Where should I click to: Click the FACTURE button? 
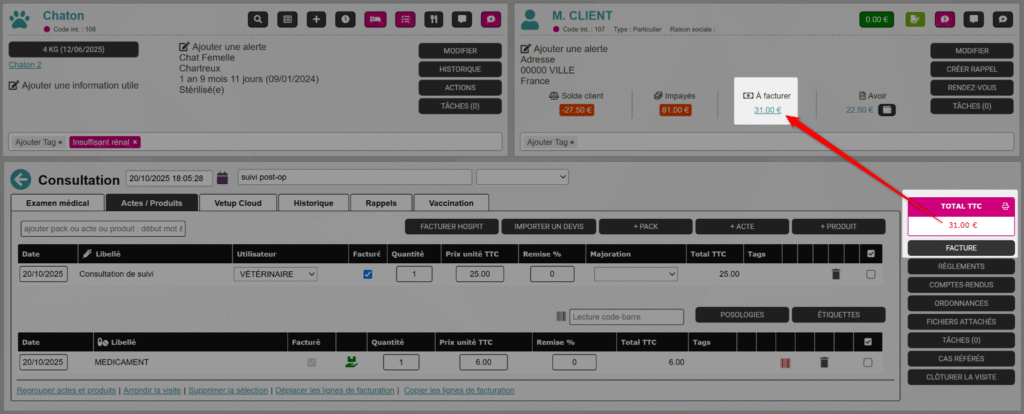tap(960, 247)
